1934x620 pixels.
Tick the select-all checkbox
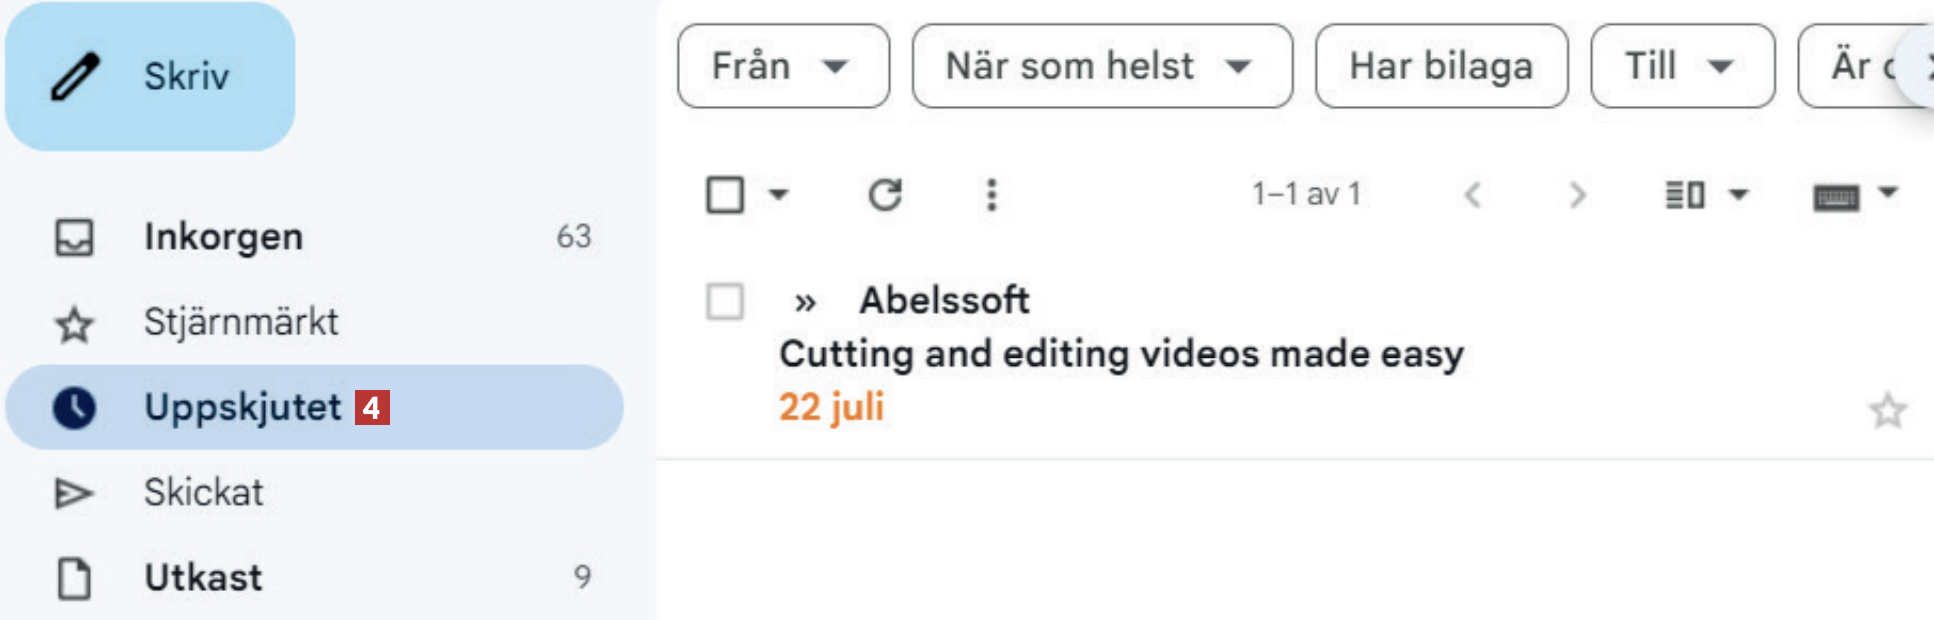pos(725,194)
